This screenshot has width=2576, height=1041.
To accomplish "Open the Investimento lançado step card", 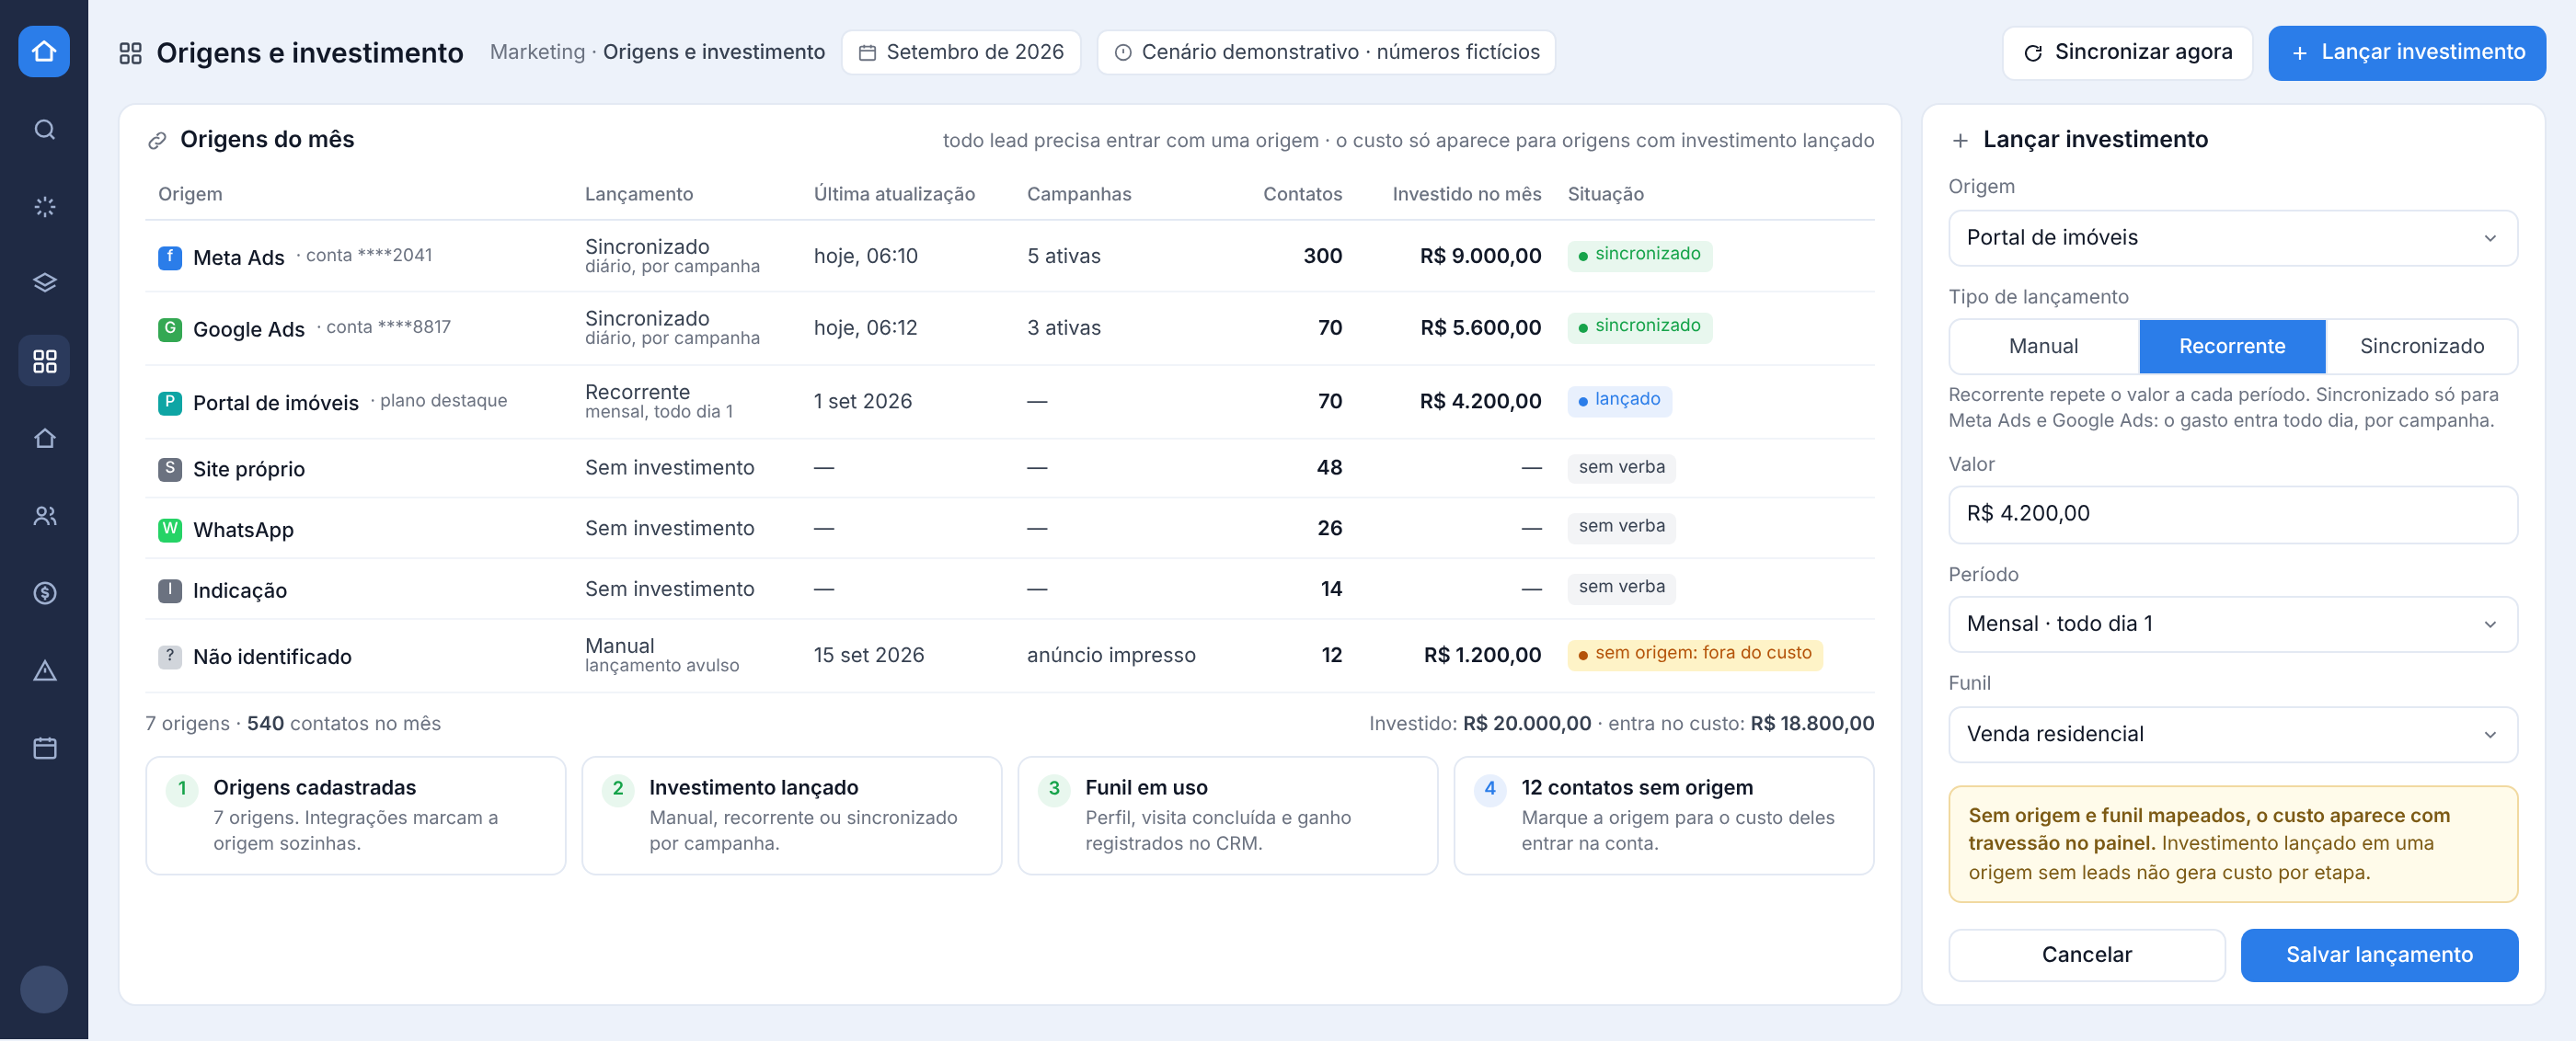I will point(791,815).
